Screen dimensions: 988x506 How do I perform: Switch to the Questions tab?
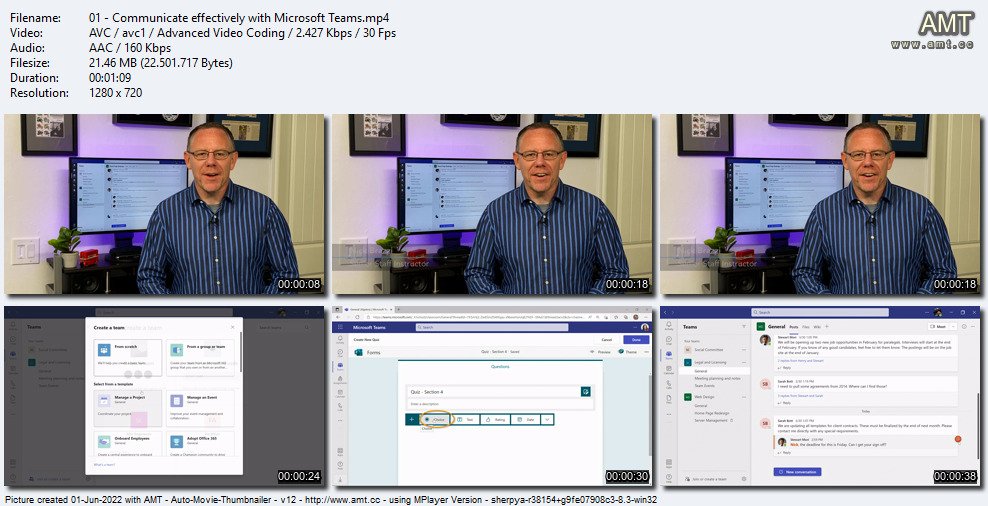500,366
